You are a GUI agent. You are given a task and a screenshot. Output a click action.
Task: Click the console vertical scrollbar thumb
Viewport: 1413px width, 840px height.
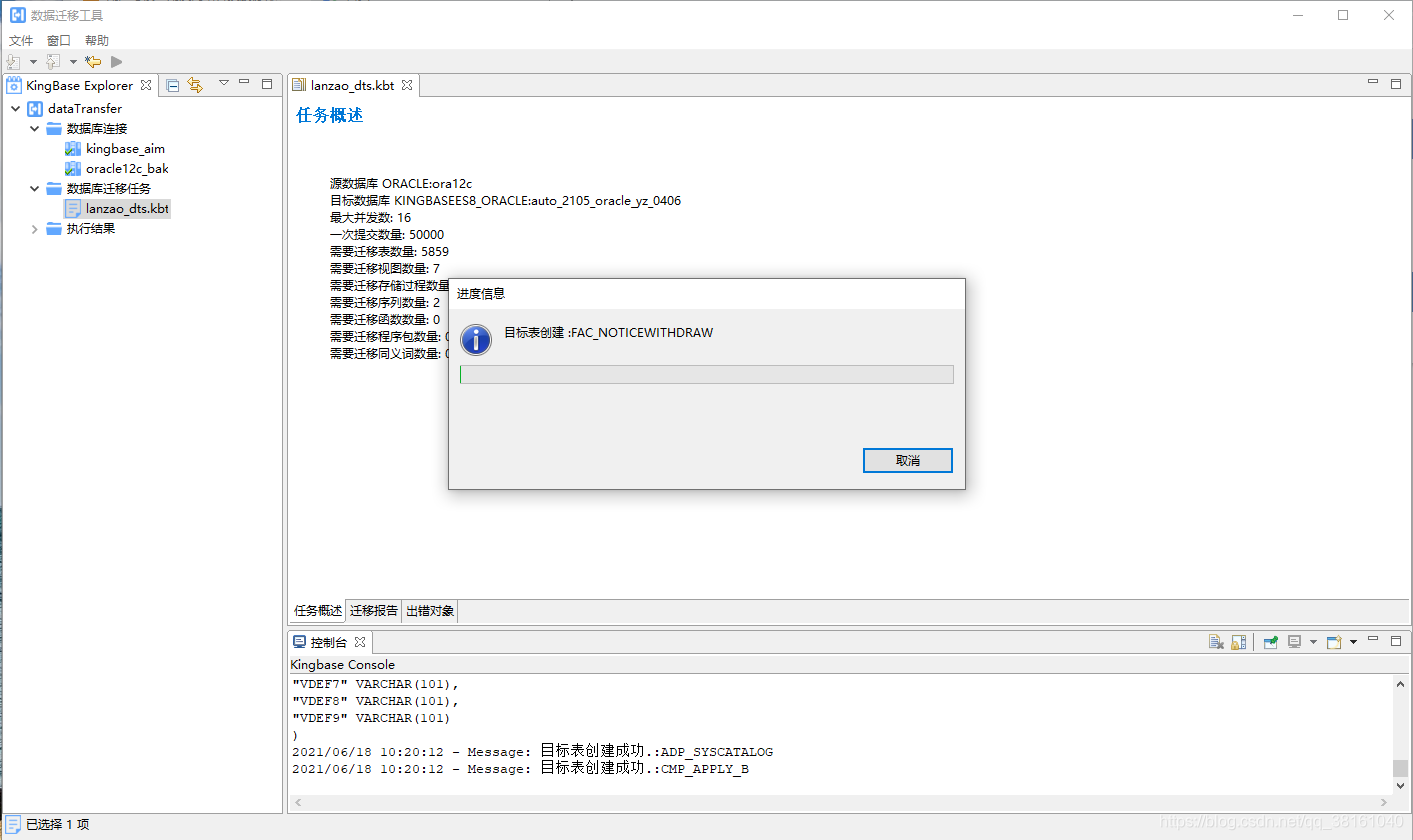point(1400,768)
